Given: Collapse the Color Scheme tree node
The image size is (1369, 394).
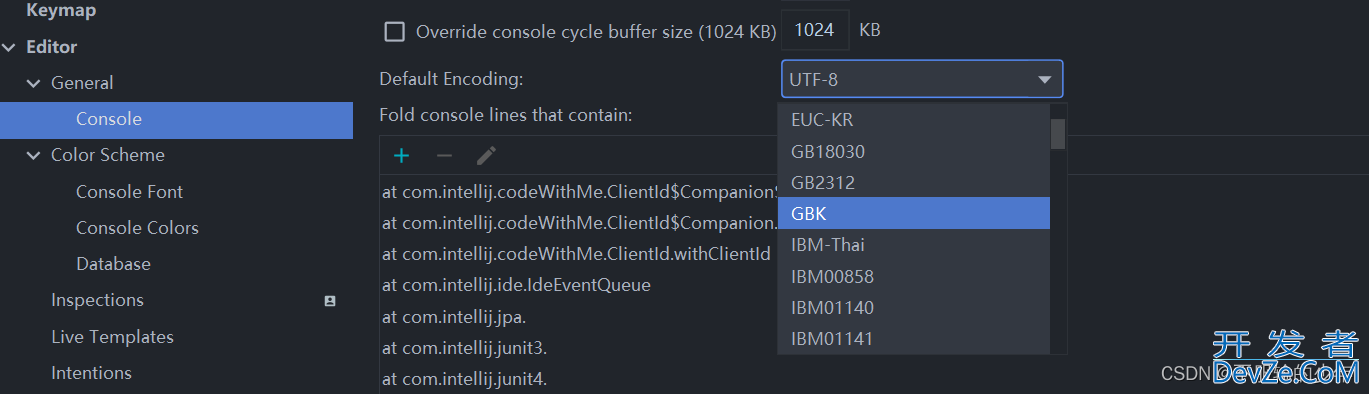Looking at the screenshot, I should (34, 156).
